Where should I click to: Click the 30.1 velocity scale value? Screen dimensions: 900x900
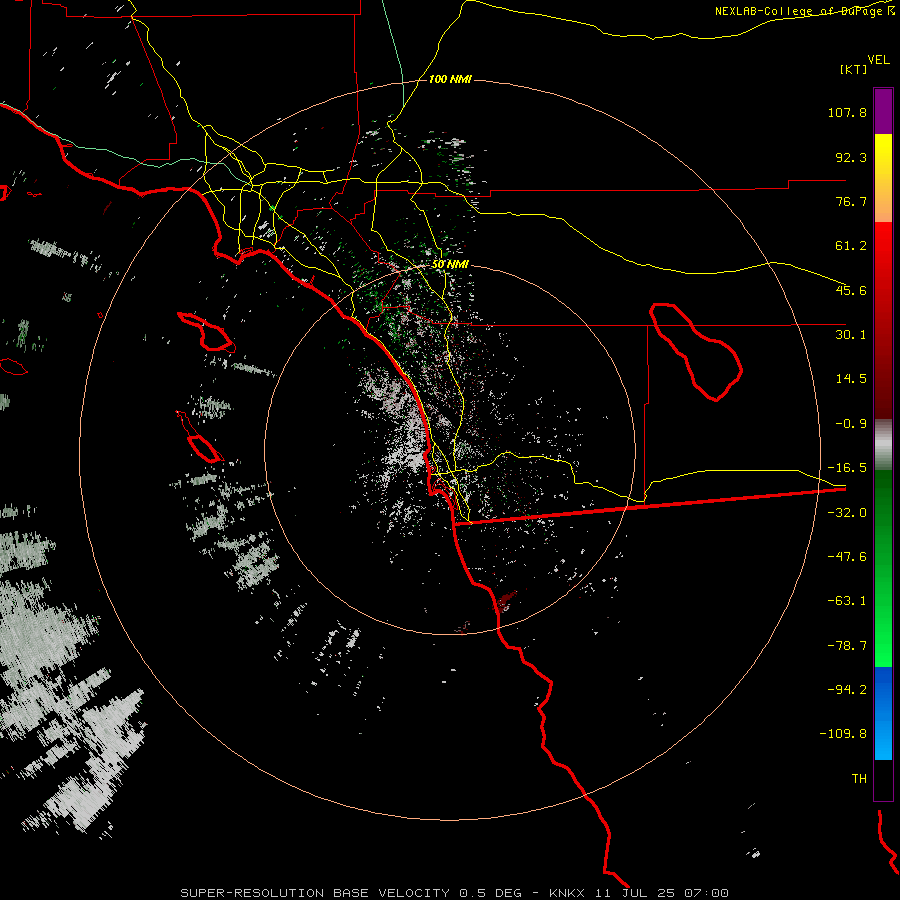pyautogui.click(x=851, y=335)
